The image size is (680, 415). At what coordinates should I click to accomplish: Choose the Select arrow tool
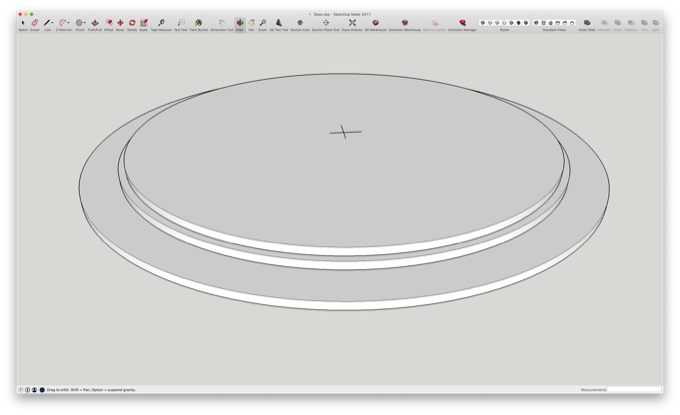point(23,23)
